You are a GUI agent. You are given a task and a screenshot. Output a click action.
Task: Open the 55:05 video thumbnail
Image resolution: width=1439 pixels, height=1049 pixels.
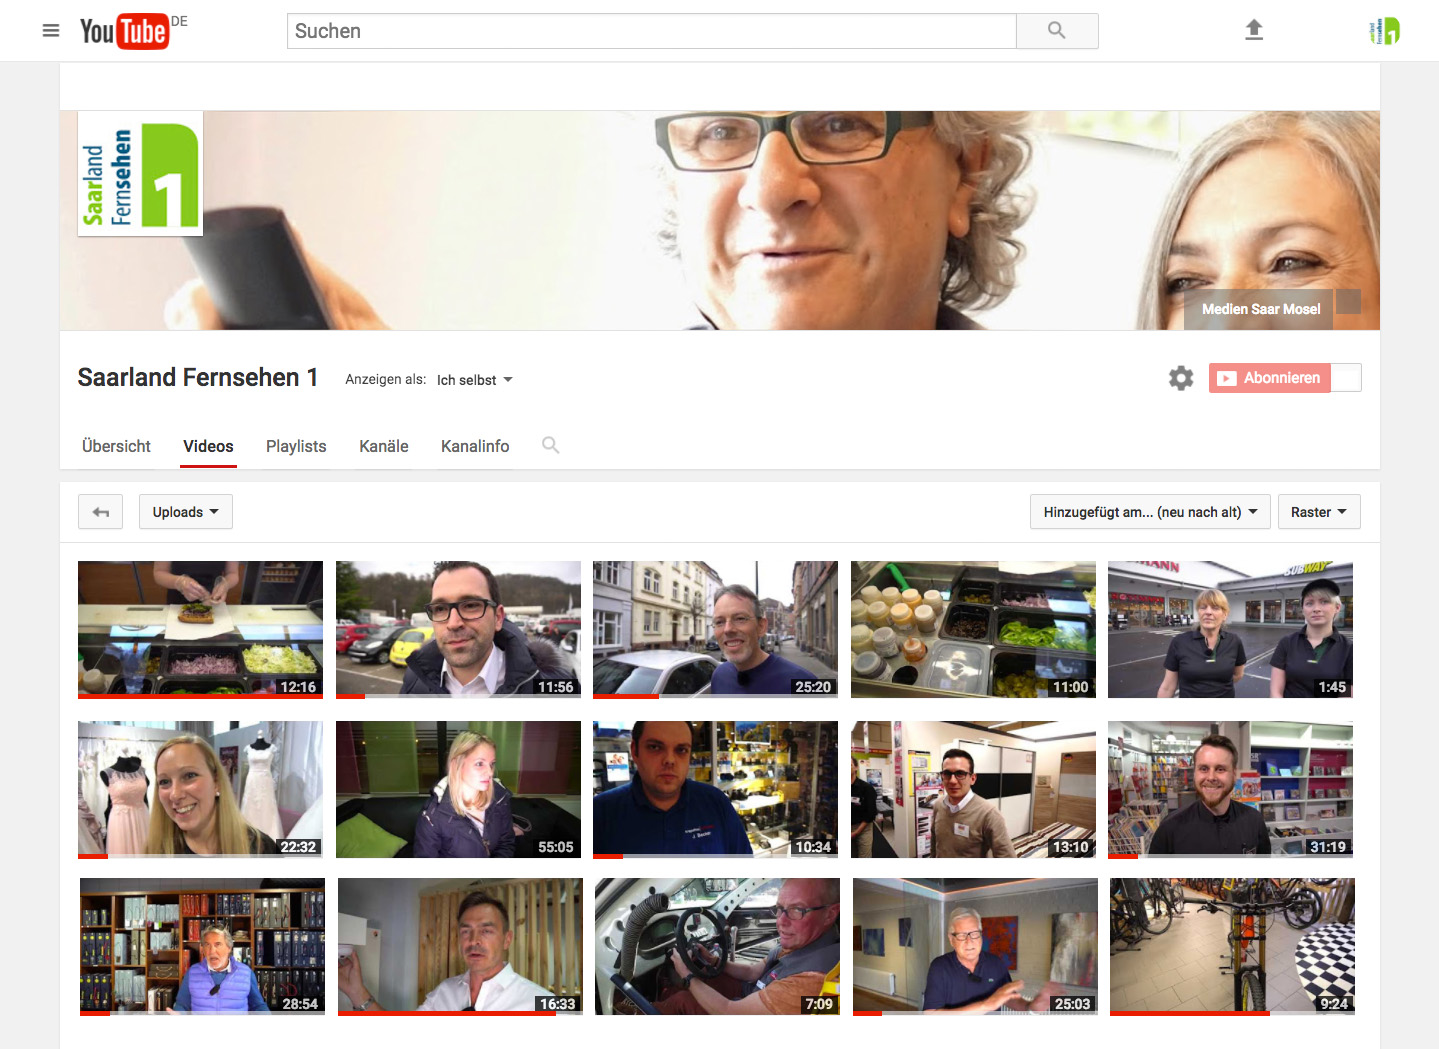click(457, 789)
